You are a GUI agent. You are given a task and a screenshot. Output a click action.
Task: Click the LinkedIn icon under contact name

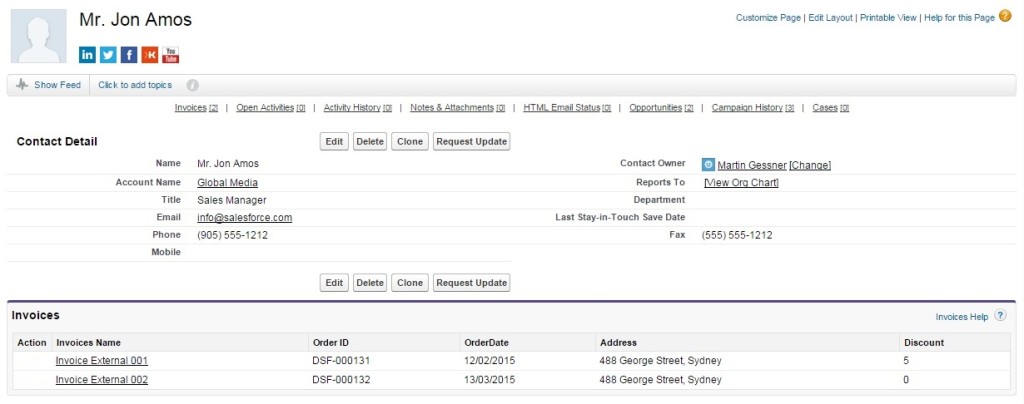tap(88, 55)
